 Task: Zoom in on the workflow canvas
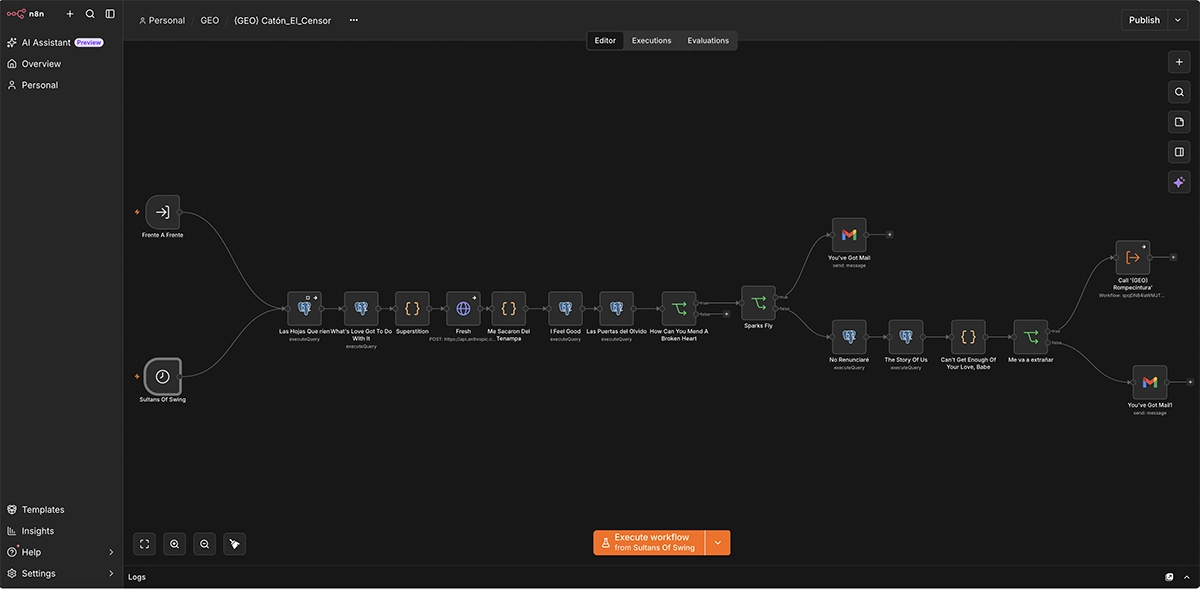(175, 544)
